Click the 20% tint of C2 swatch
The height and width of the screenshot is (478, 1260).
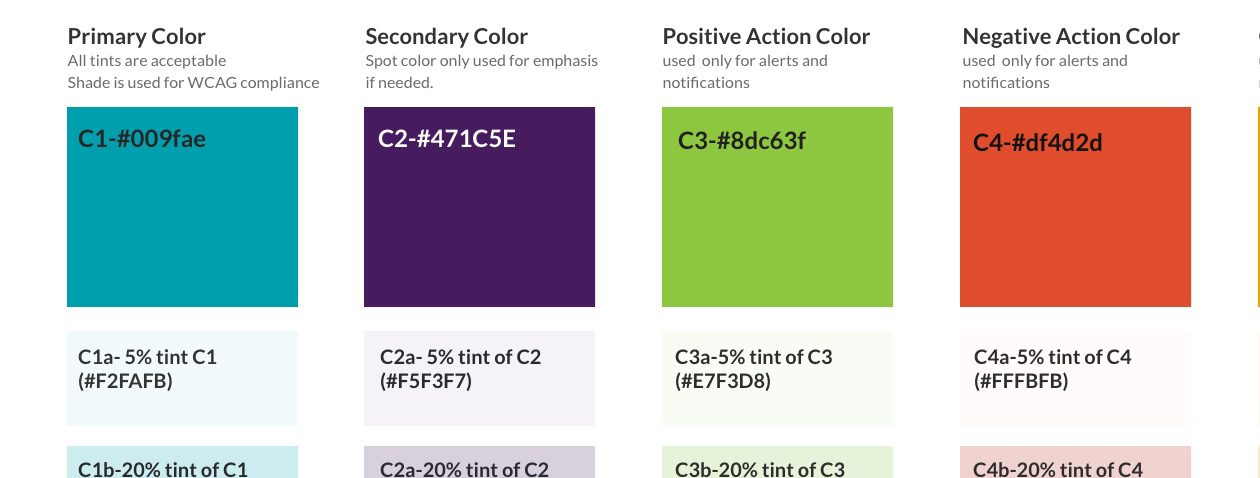coord(479,463)
